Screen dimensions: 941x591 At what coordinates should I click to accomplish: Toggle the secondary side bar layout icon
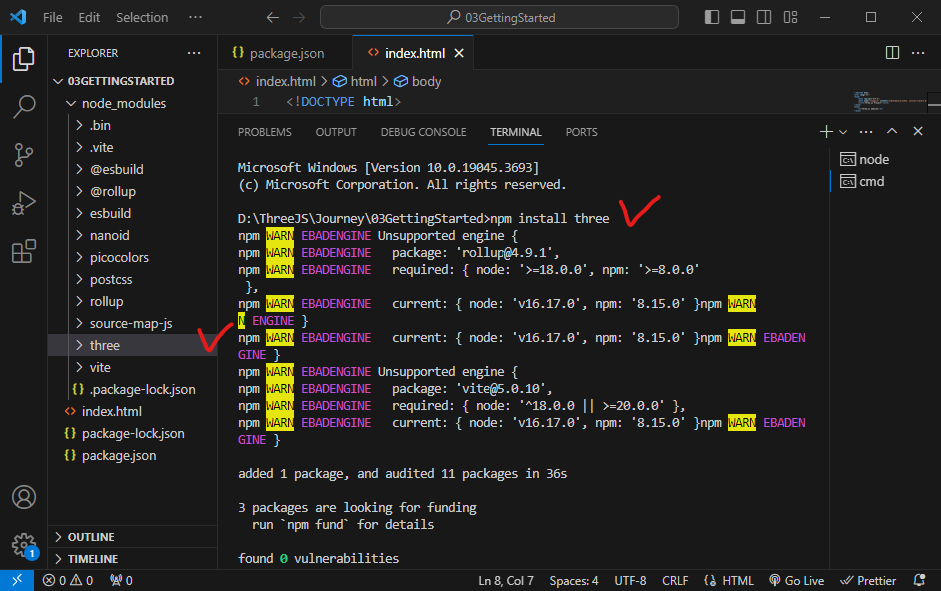click(x=764, y=17)
